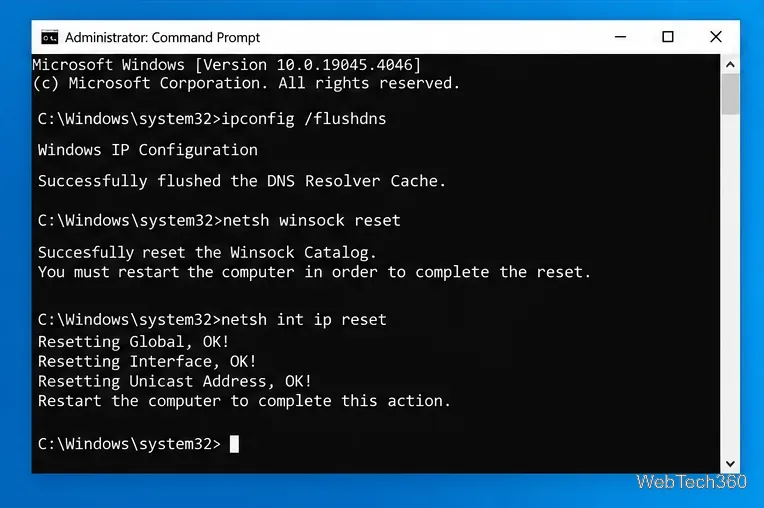Click the Successfully flushed DNS Resolver Cache line
Viewport: 764px width, 508px height.
[x=242, y=181]
